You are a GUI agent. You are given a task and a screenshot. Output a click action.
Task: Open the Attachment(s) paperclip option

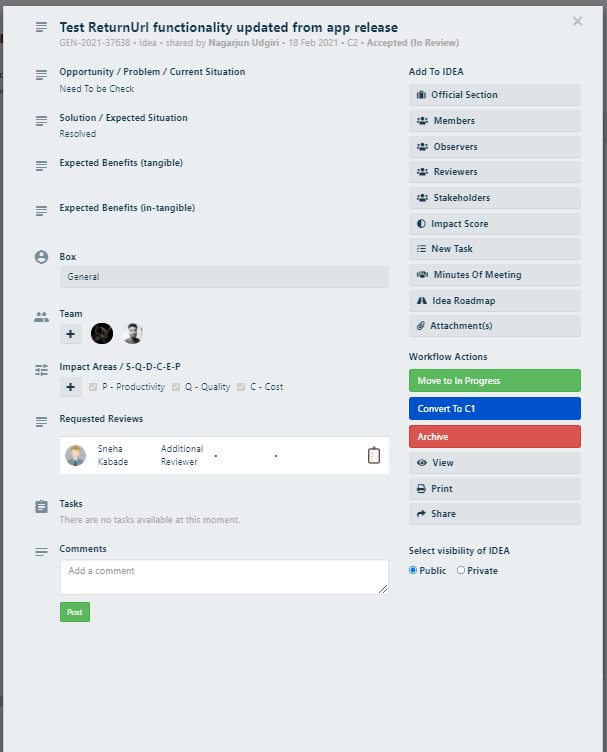coord(494,326)
